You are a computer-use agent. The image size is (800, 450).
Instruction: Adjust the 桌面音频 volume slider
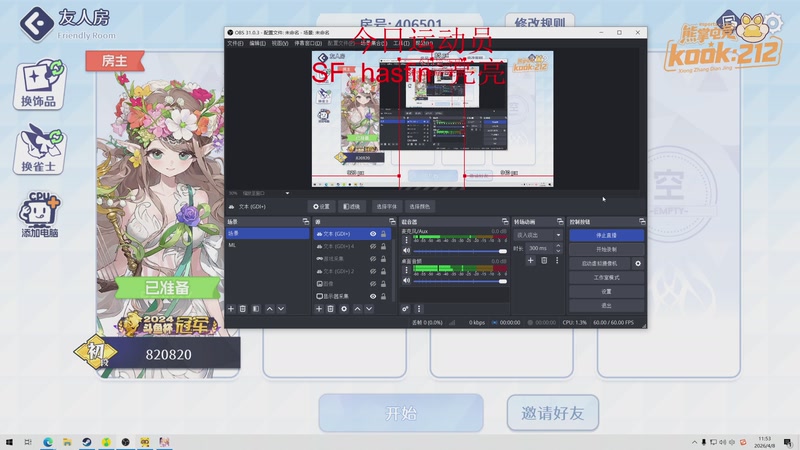point(460,281)
